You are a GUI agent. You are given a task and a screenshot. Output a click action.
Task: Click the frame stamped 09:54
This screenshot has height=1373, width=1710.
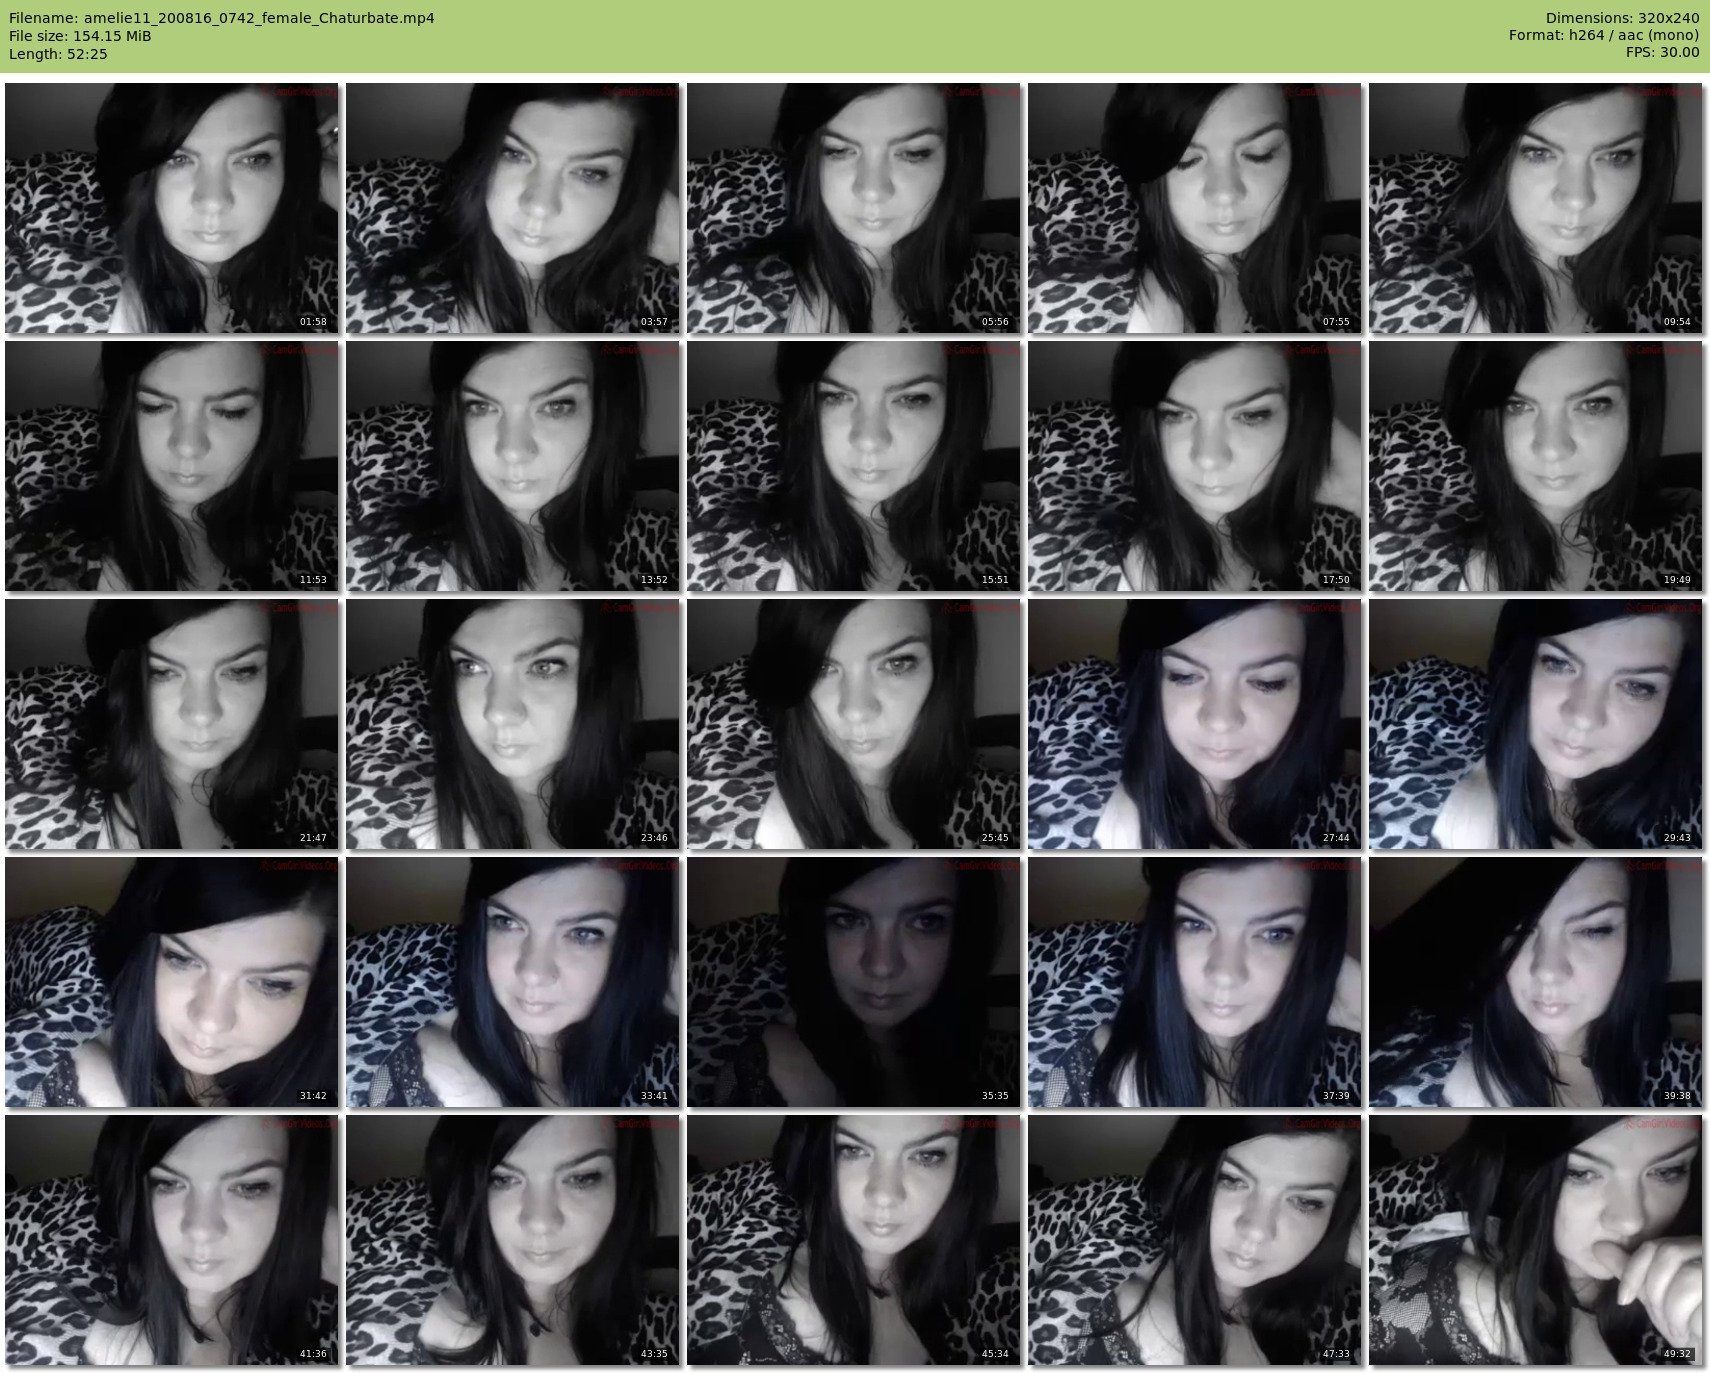pos(1536,208)
